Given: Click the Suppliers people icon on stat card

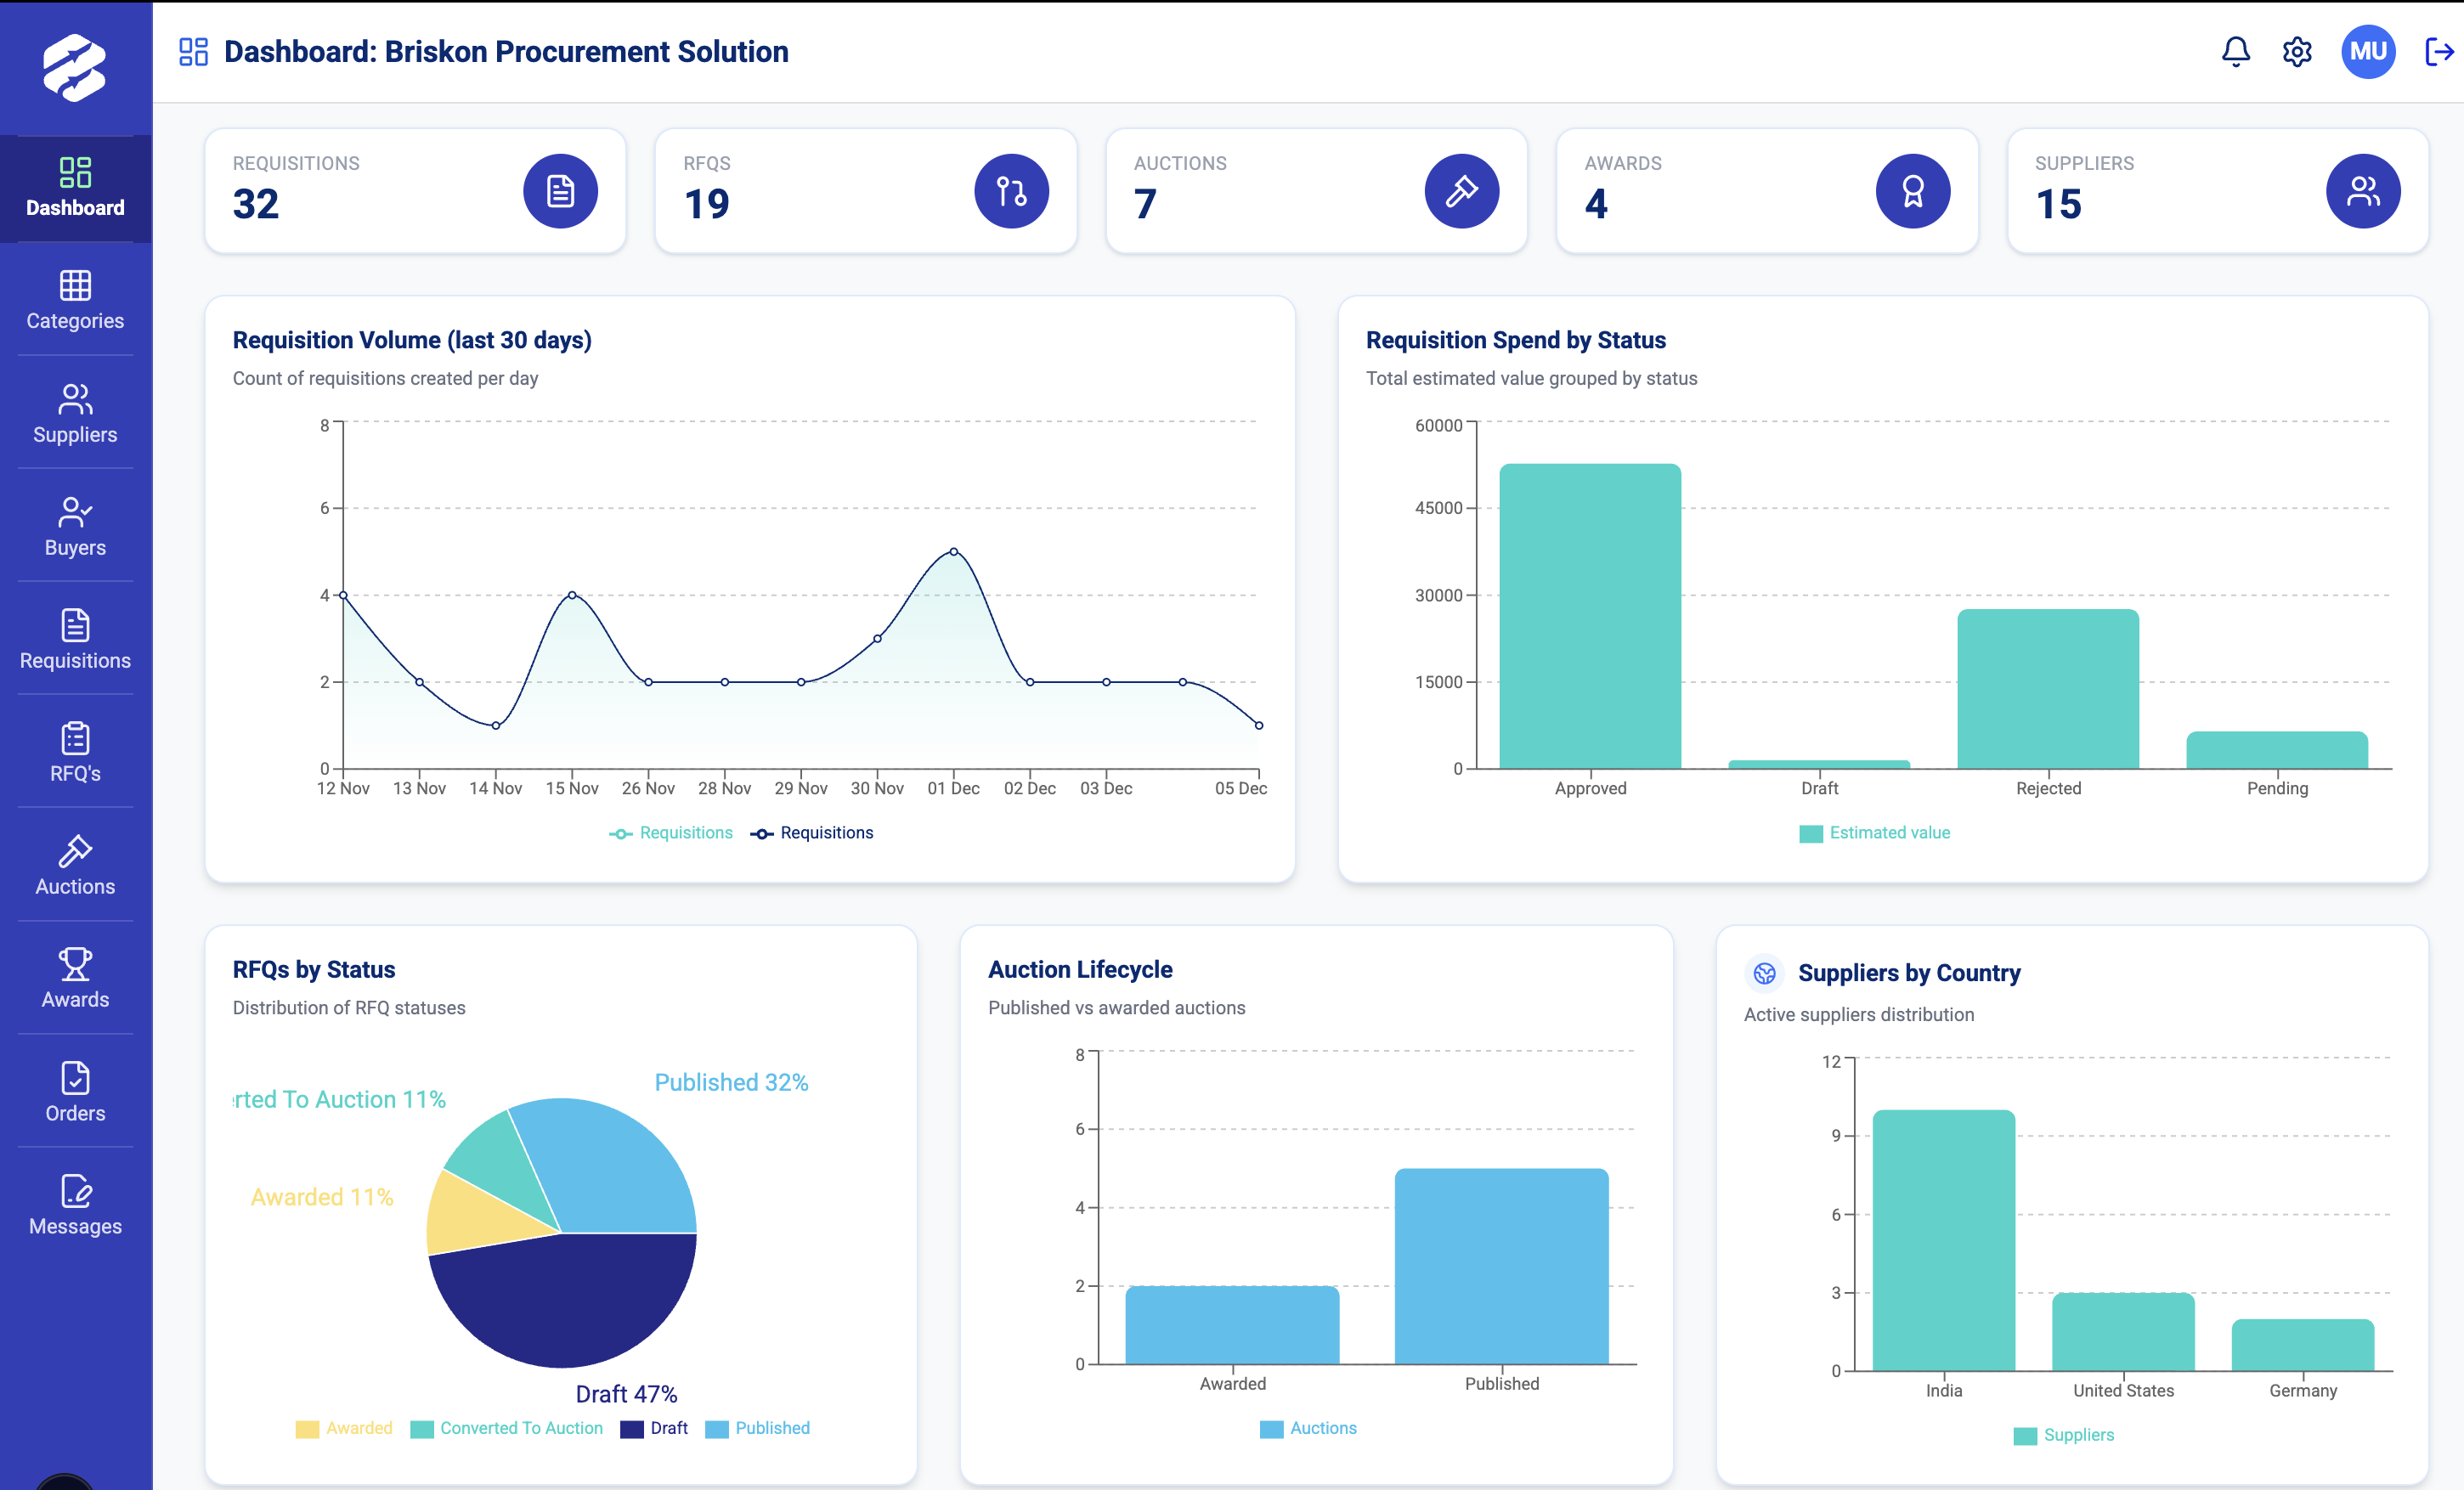Looking at the screenshot, I should pos(2362,191).
